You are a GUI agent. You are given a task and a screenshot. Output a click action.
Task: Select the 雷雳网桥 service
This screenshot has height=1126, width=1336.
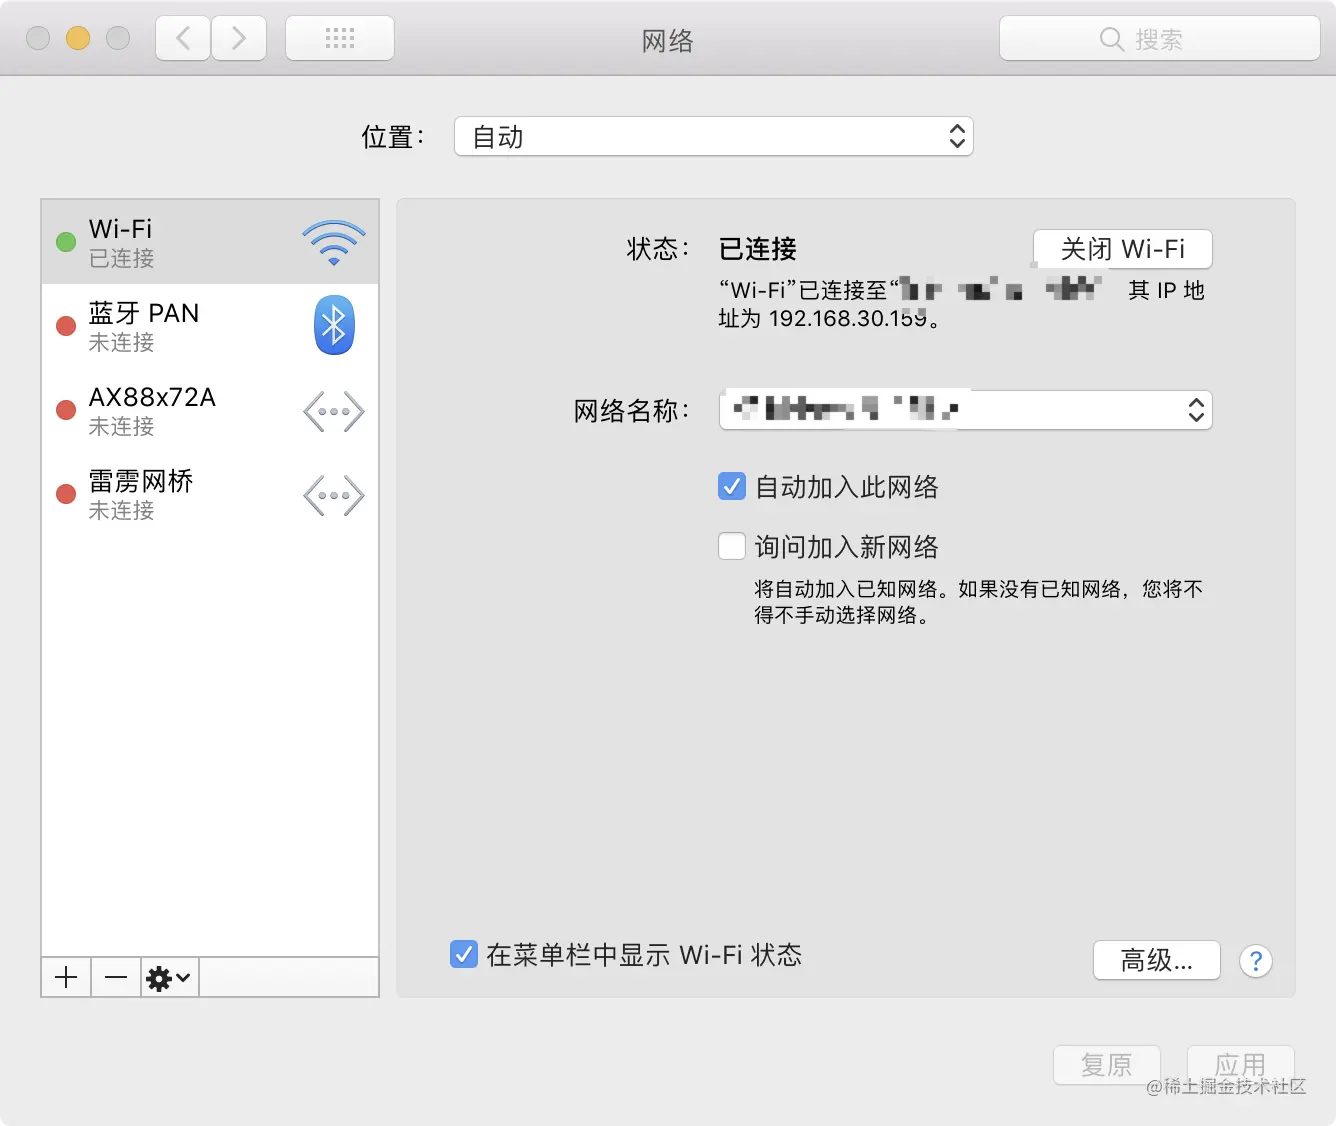coord(210,494)
